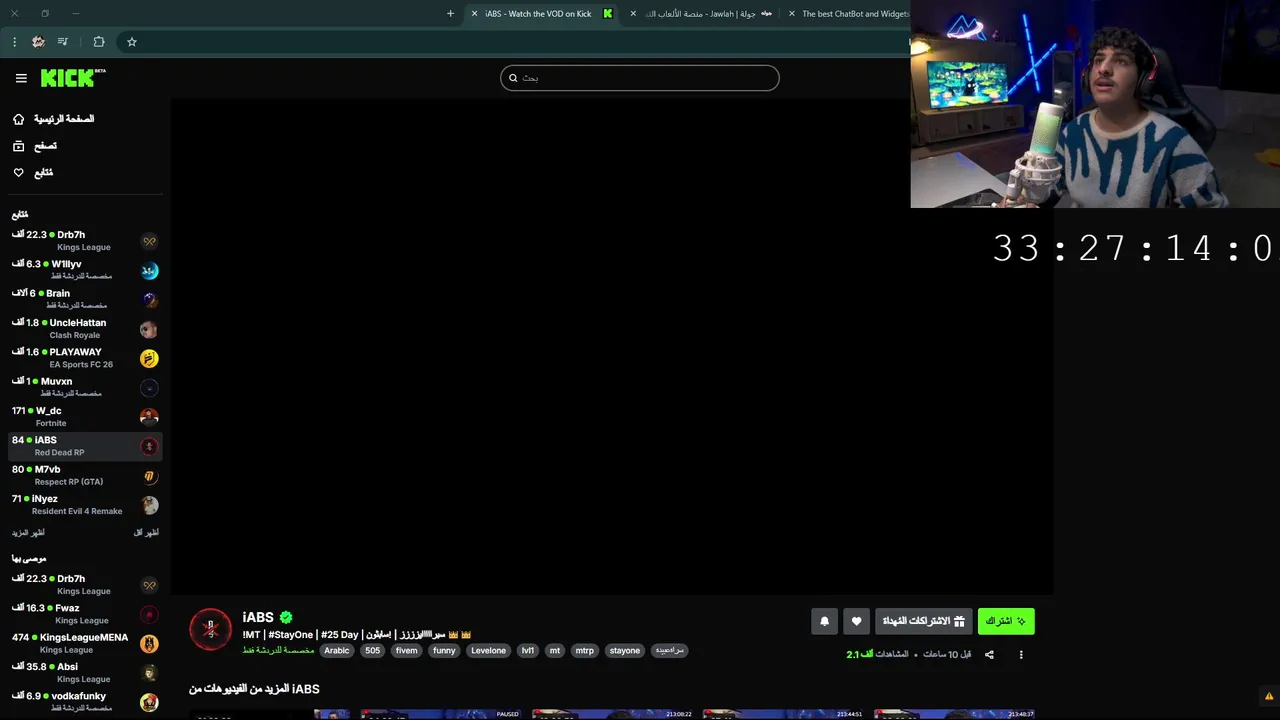This screenshot has width=1280, height=720.
Task: Open W_dc Fortnite channel
Action: 85,417
